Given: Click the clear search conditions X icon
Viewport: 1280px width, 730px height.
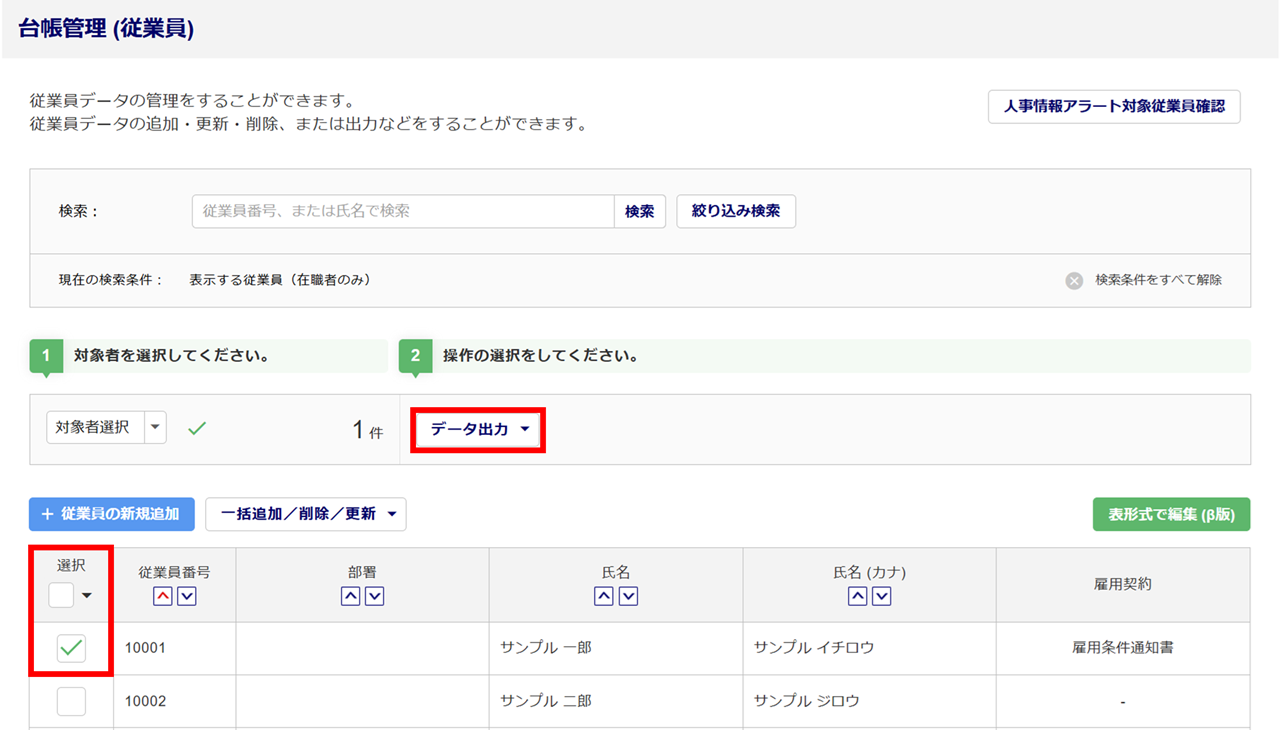Looking at the screenshot, I should coord(1074,281).
